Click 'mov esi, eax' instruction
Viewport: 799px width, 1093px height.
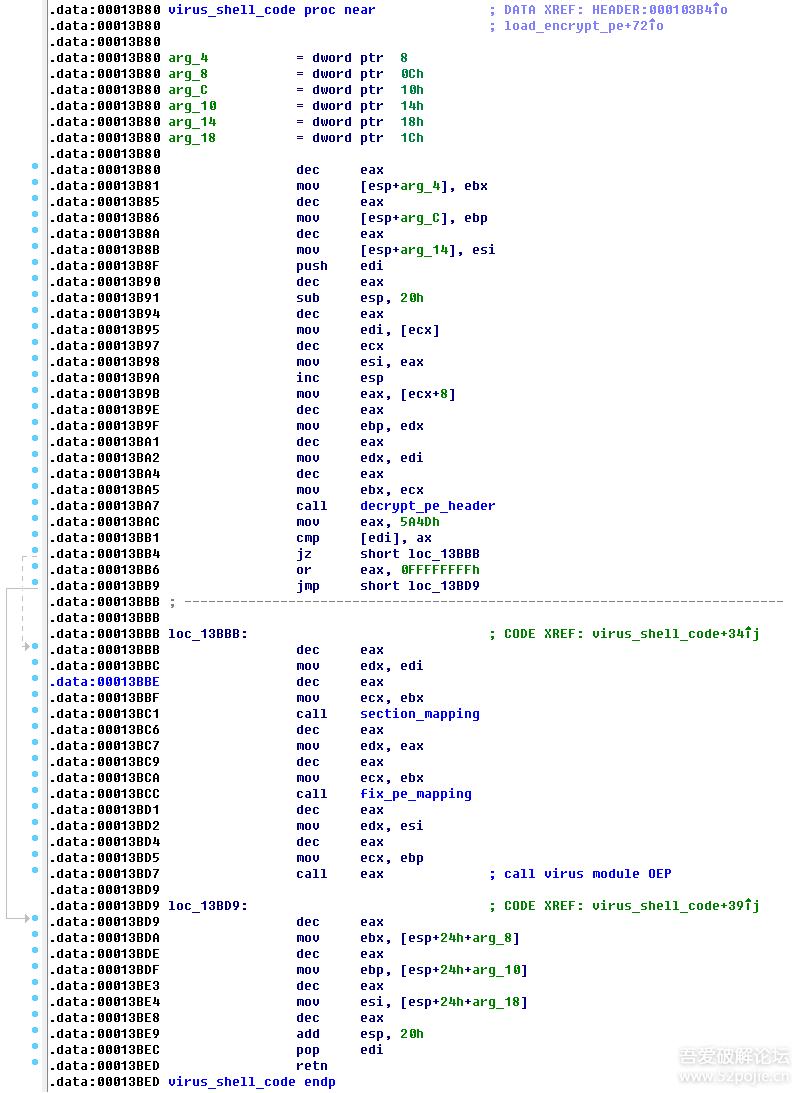coord(360,362)
